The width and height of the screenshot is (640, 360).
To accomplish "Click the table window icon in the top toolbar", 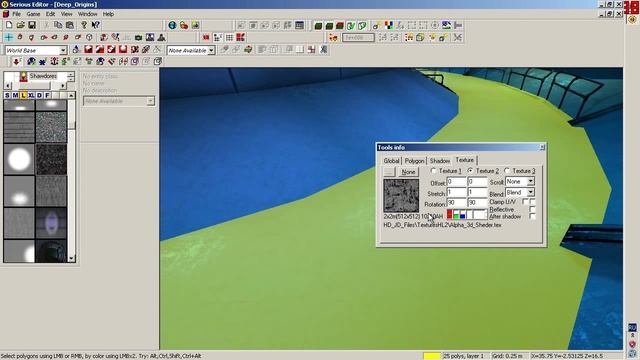I will coord(300,25).
